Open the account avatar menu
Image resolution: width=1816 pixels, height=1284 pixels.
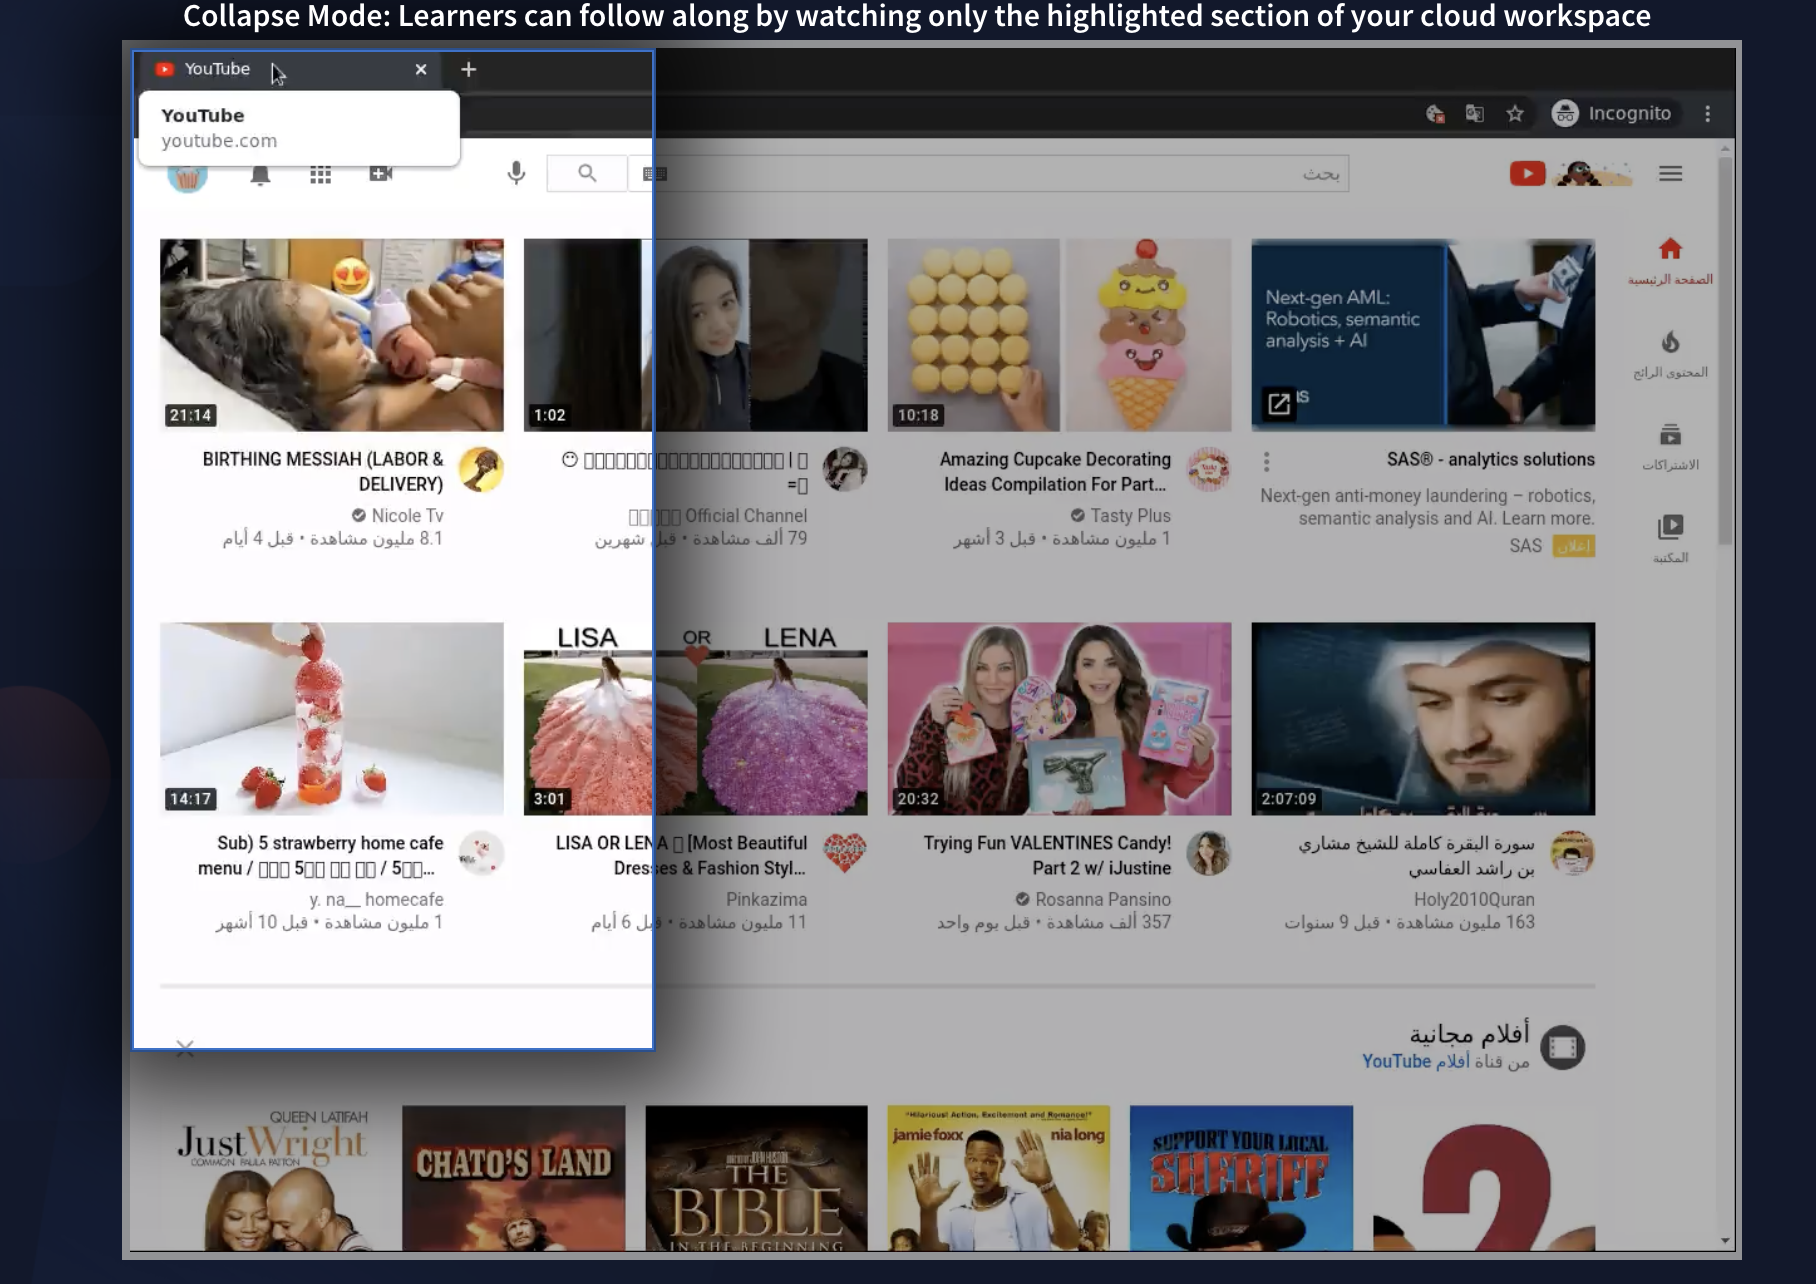pyautogui.click(x=187, y=175)
